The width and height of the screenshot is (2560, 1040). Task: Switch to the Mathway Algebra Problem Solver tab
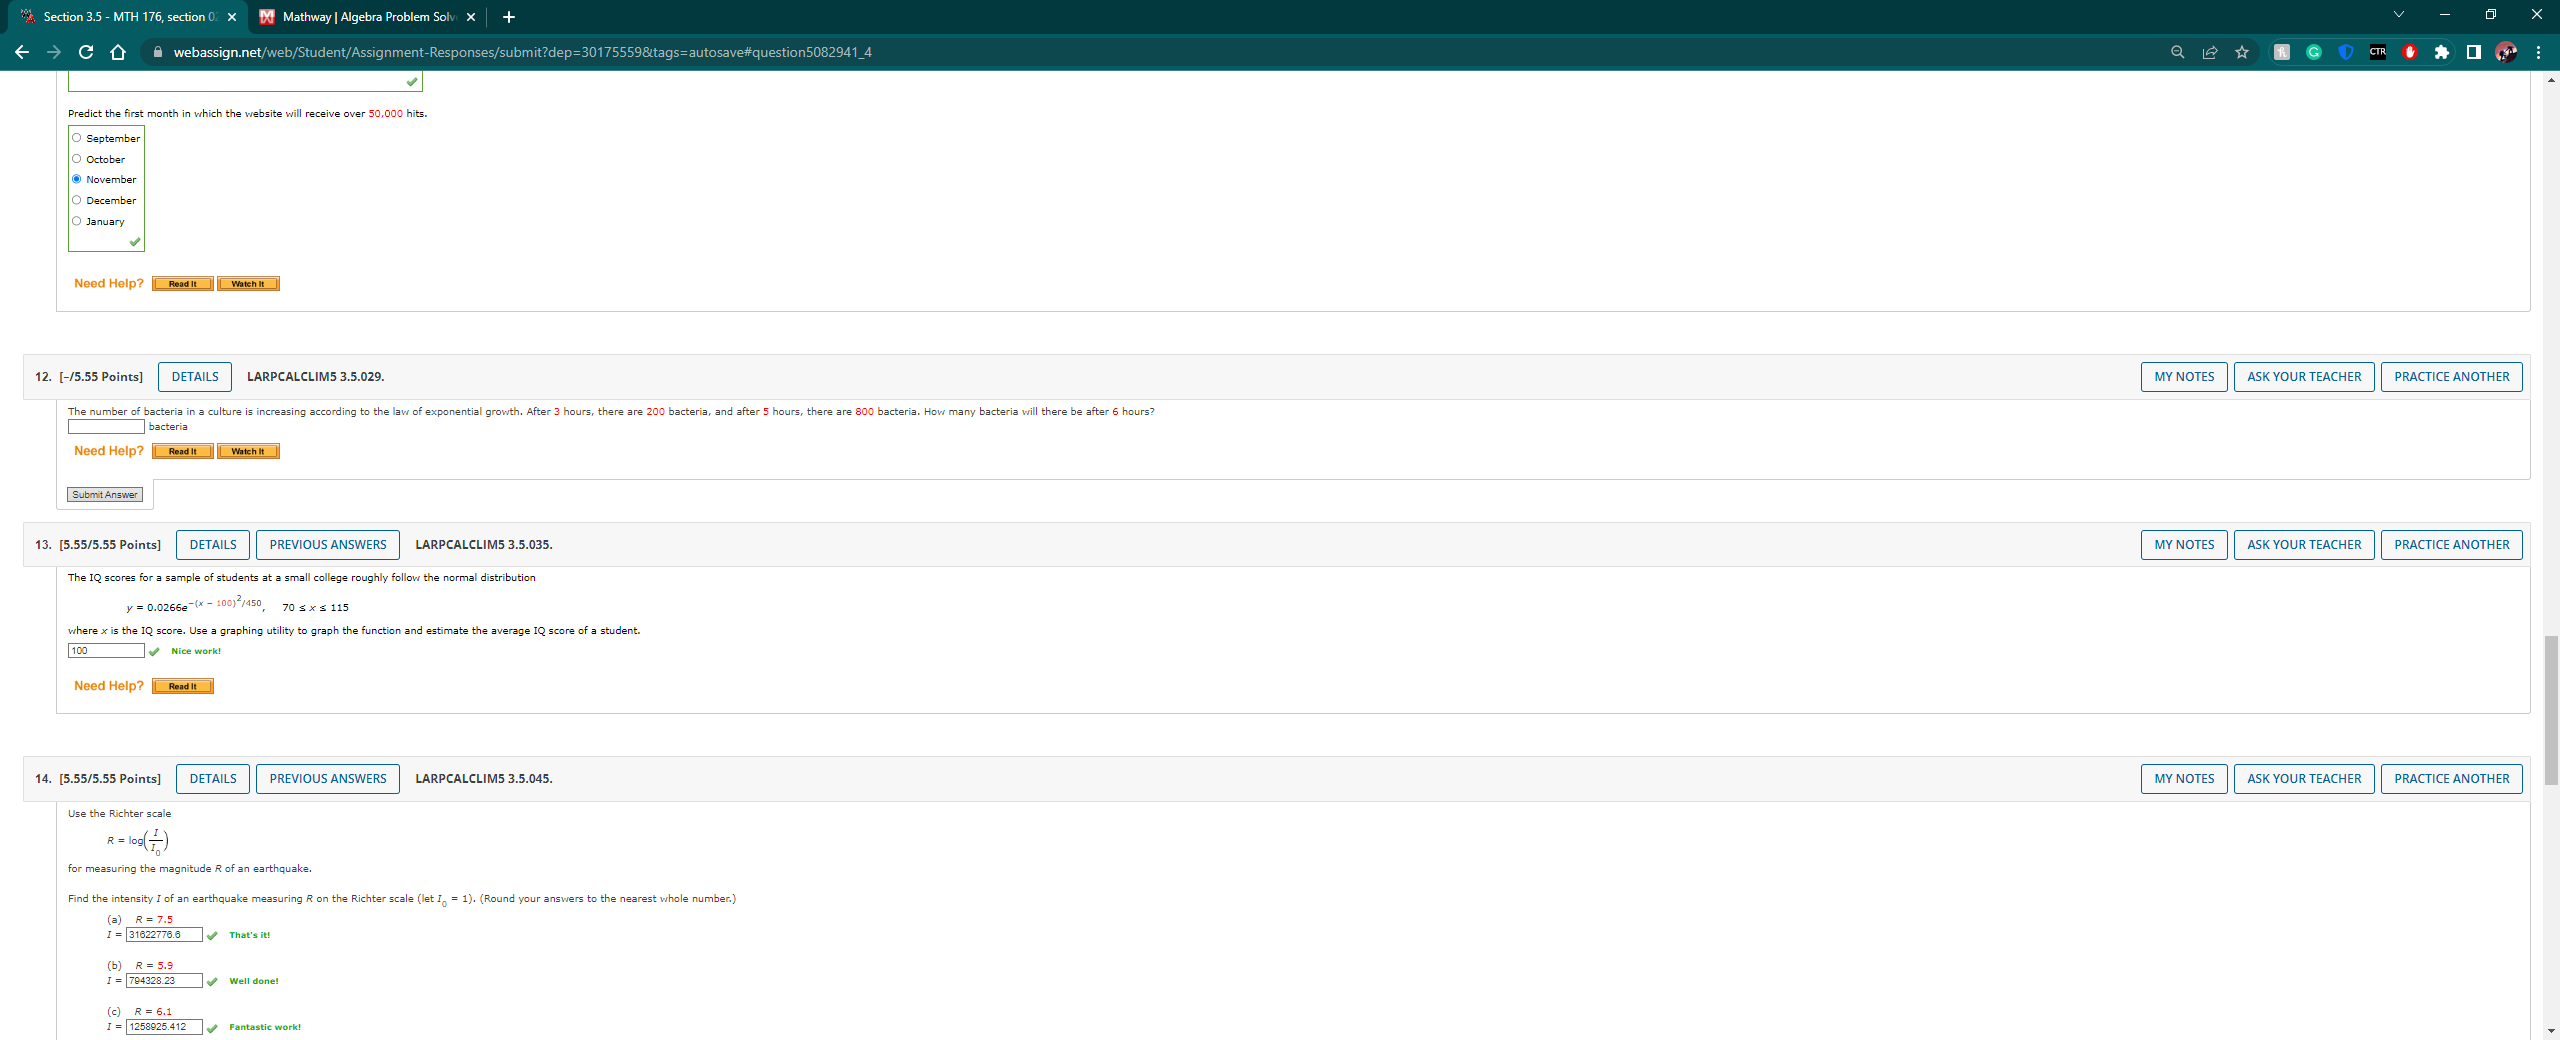tap(367, 17)
